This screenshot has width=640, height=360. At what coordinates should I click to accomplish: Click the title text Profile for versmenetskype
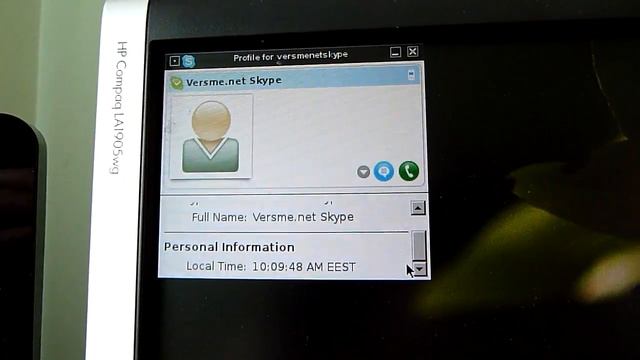pyautogui.click(x=291, y=56)
